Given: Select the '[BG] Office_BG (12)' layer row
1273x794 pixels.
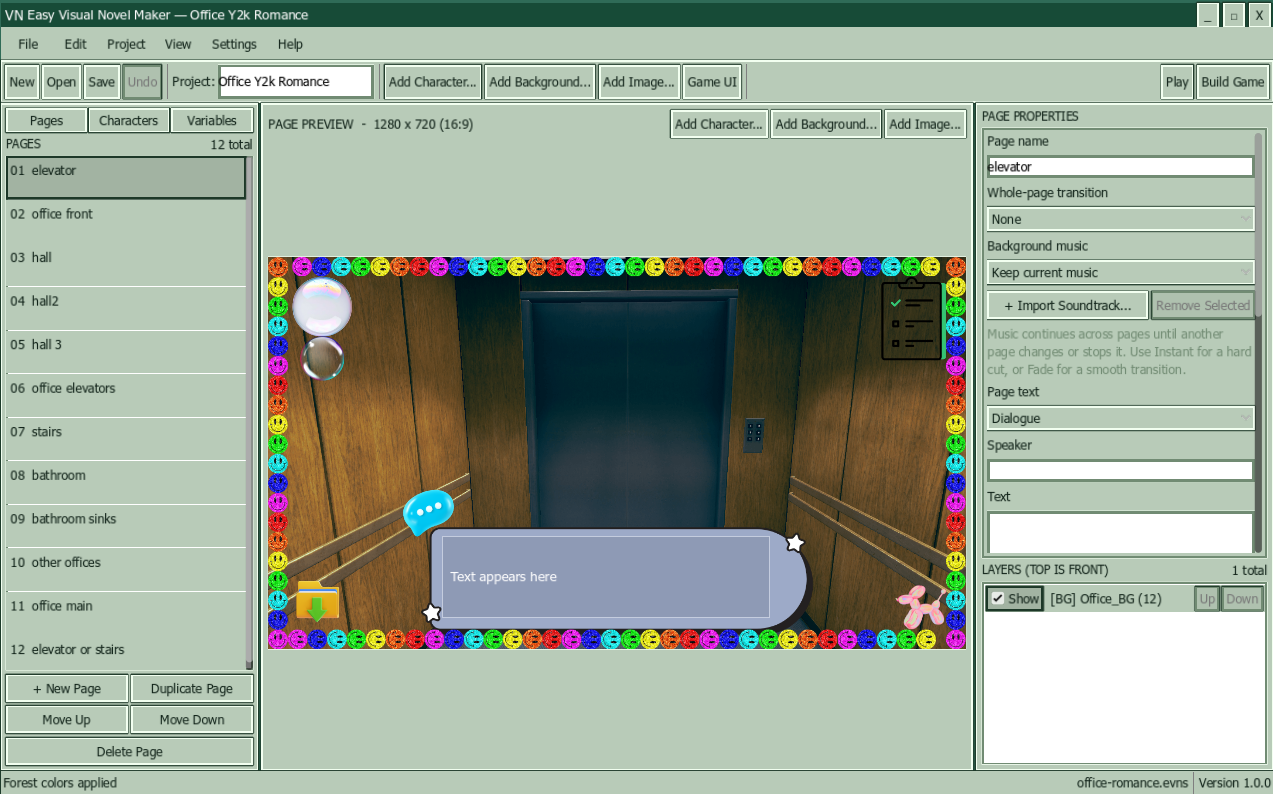Looking at the screenshot, I should 1124,599.
